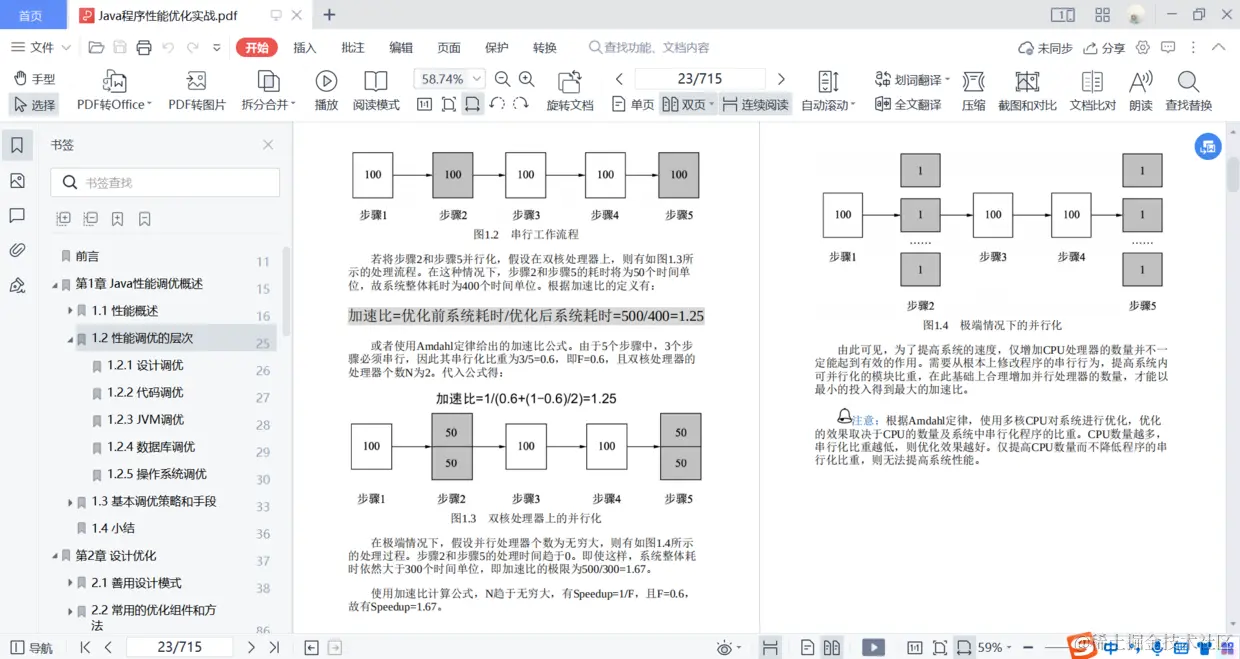Open the comments panel in left sidebar
The height and width of the screenshot is (659, 1240).
(16, 215)
